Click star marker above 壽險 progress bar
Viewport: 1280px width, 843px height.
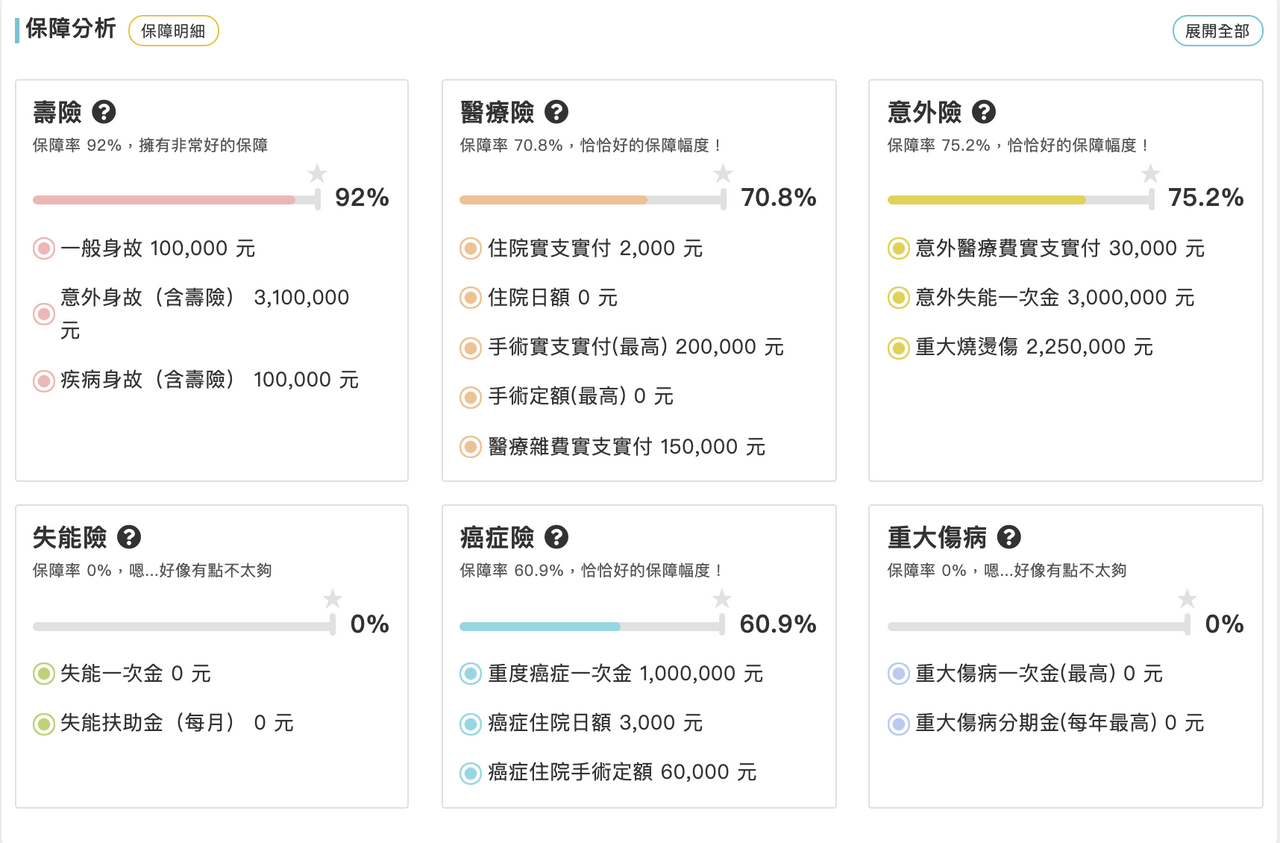(x=317, y=174)
